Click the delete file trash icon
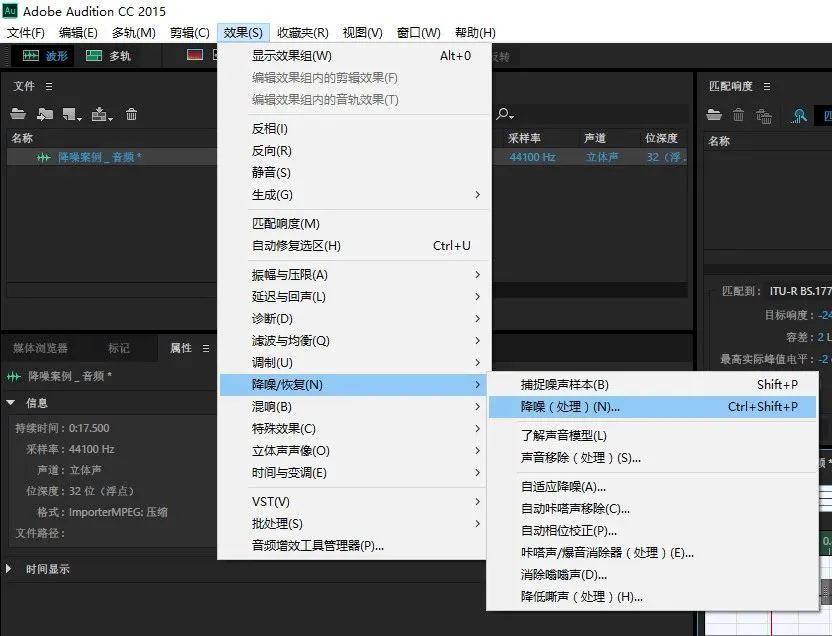 pyautogui.click(x=131, y=114)
